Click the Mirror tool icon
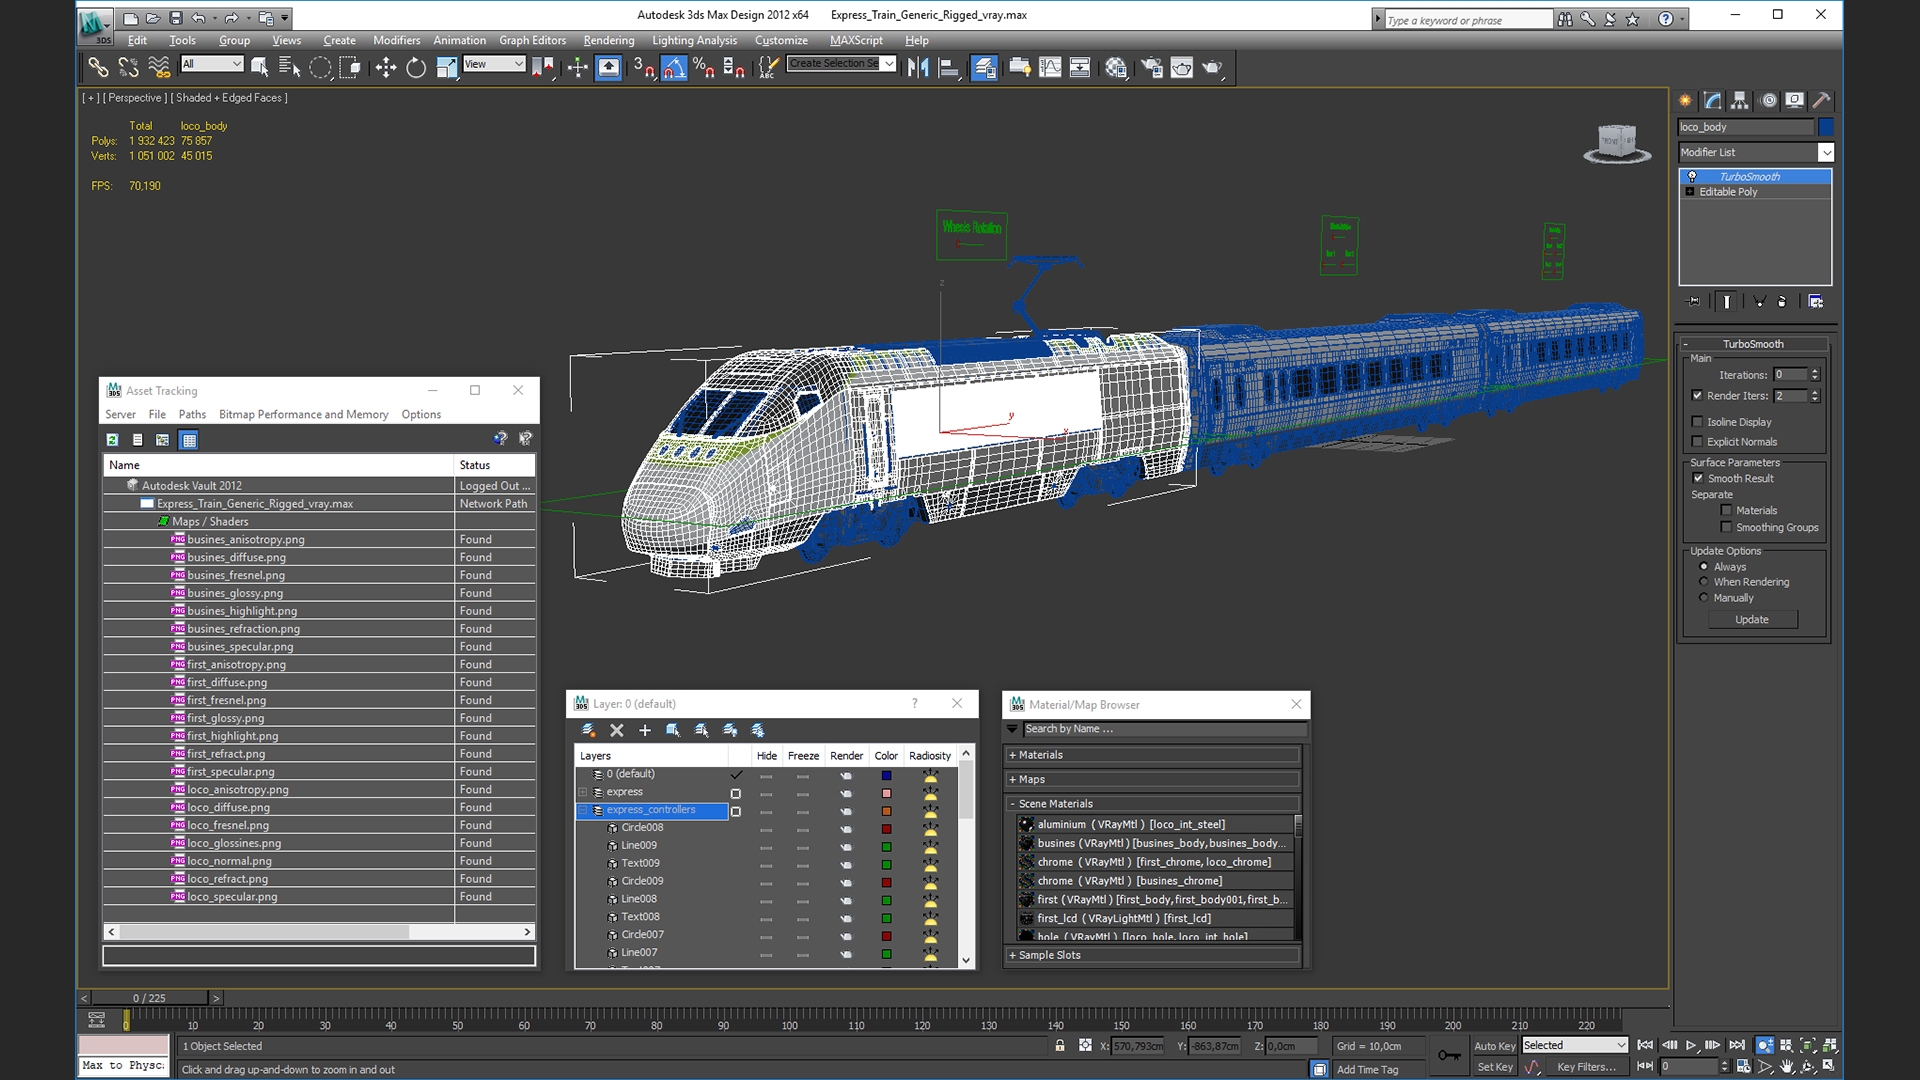 (918, 67)
